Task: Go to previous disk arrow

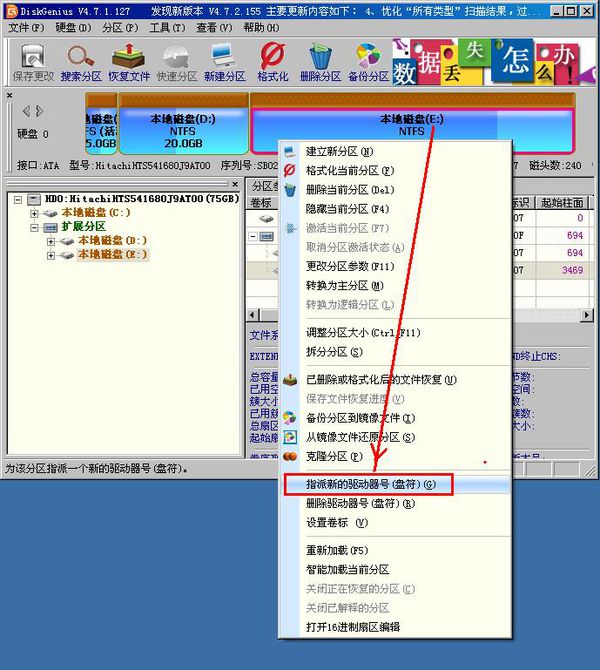Action: click(26, 112)
